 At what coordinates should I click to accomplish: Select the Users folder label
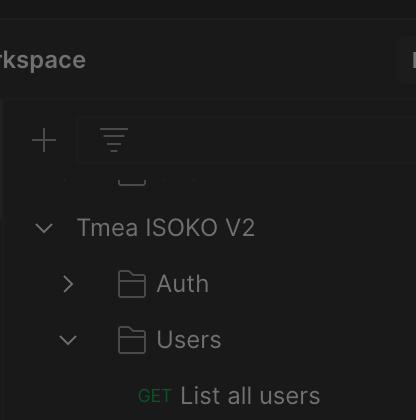[189, 340]
